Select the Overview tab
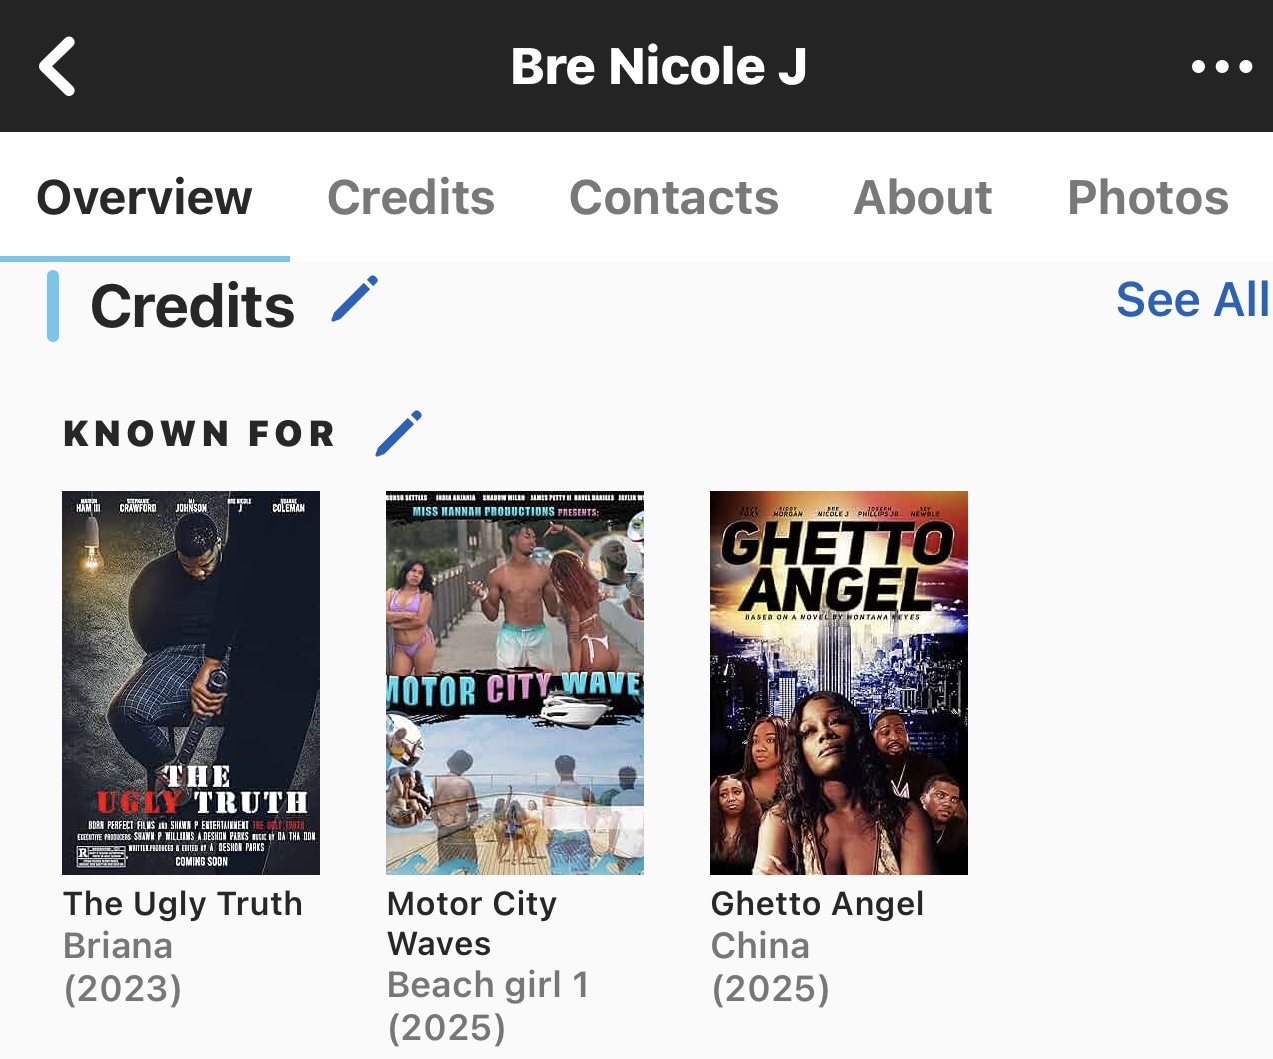Screen dimensions: 1273x1059 coord(144,197)
